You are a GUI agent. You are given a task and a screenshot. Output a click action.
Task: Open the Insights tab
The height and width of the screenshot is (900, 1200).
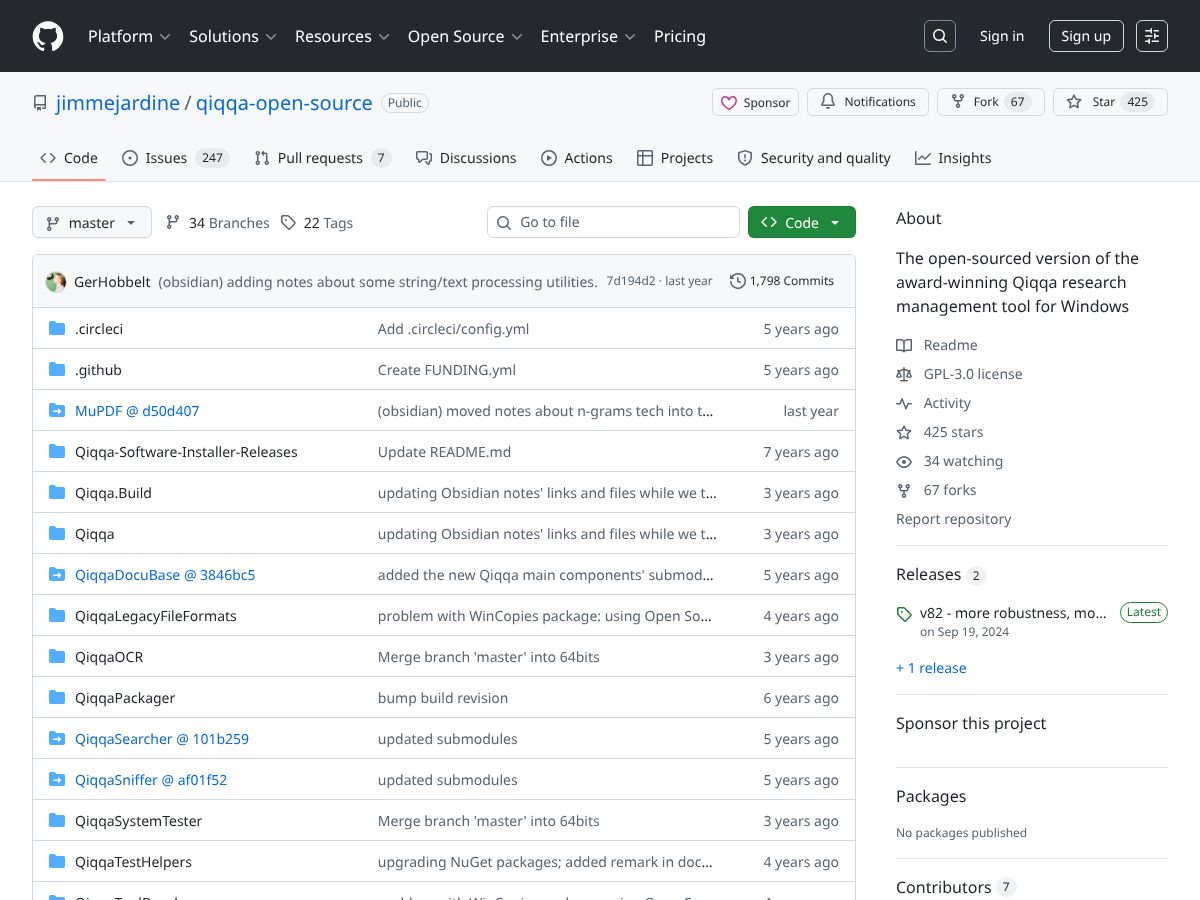(953, 158)
